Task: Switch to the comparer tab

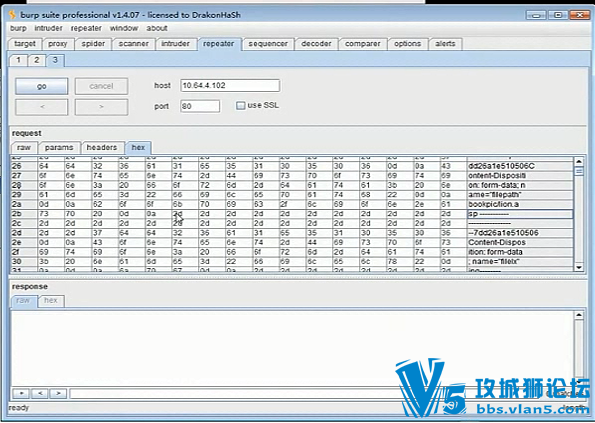Action: click(x=362, y=44)
